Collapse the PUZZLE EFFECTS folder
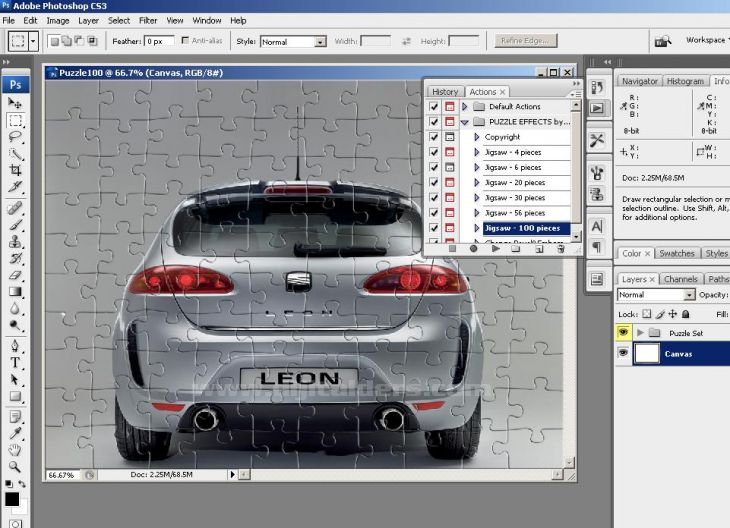Screen dimensions: 730x528 tap(465, 122)
